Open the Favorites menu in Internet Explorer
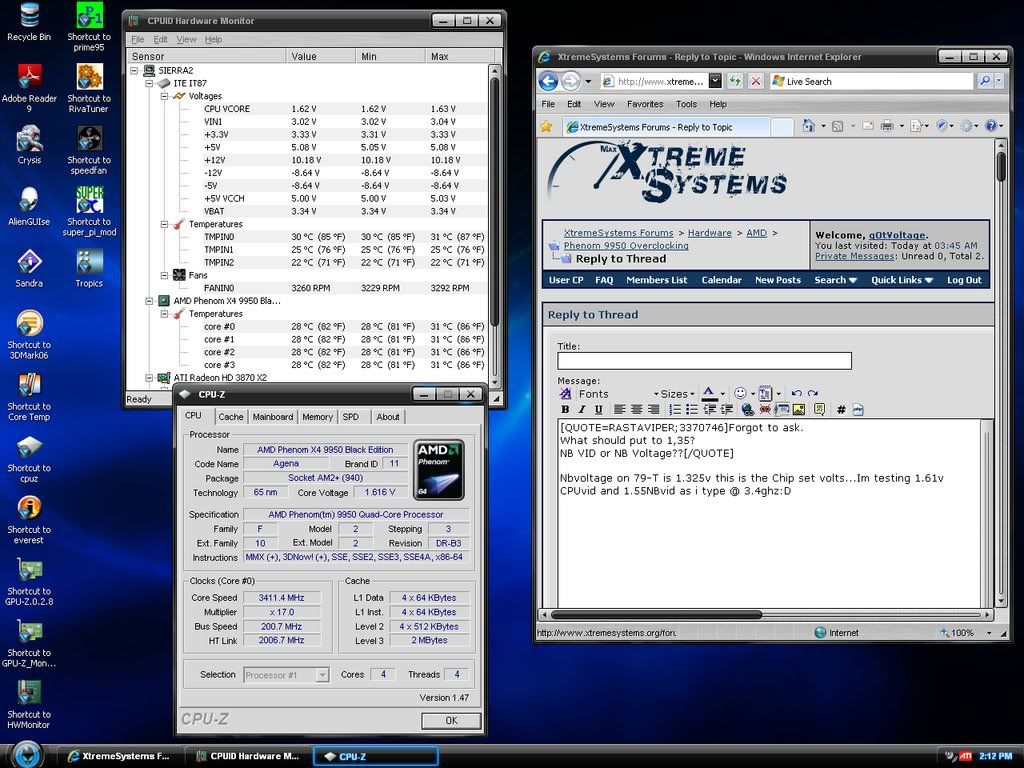Image resolution: width=1024 pixels, height=768 pixels. (645, 104)
